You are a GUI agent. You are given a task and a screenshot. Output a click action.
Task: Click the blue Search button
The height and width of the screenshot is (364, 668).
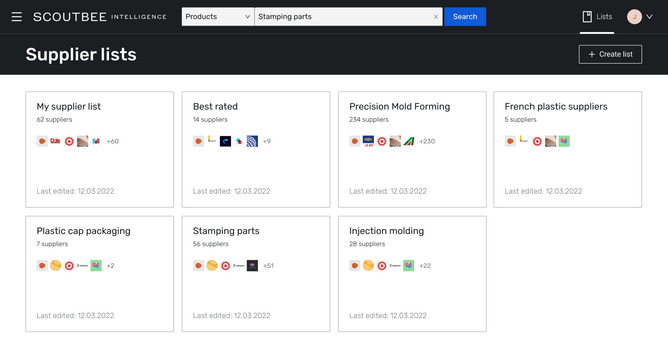tap(465, 17)
